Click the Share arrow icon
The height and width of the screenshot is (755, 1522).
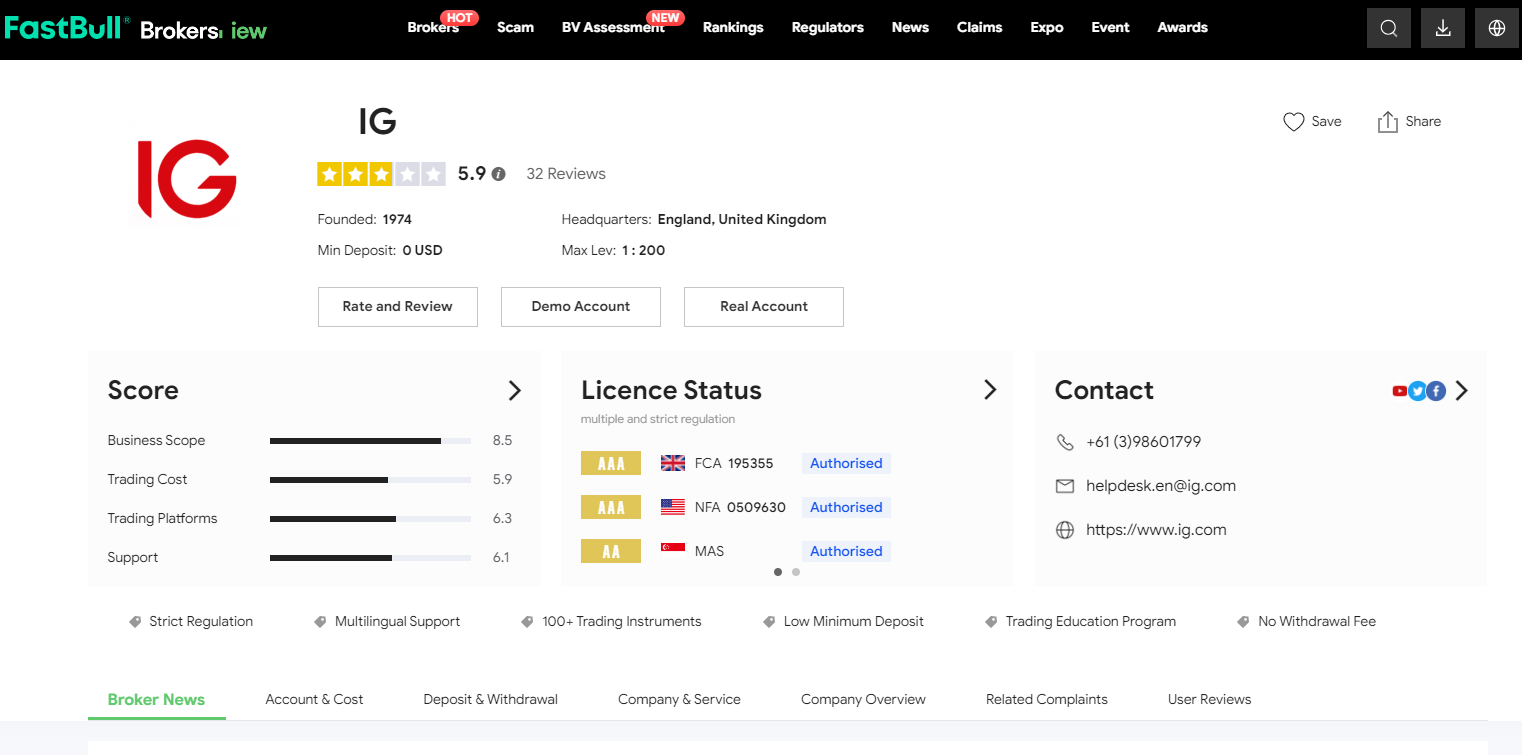pos(1387,122)
